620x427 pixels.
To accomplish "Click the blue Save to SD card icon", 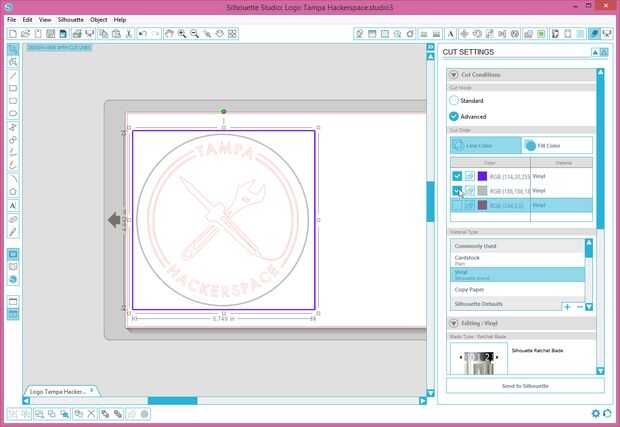I will 63,34.
